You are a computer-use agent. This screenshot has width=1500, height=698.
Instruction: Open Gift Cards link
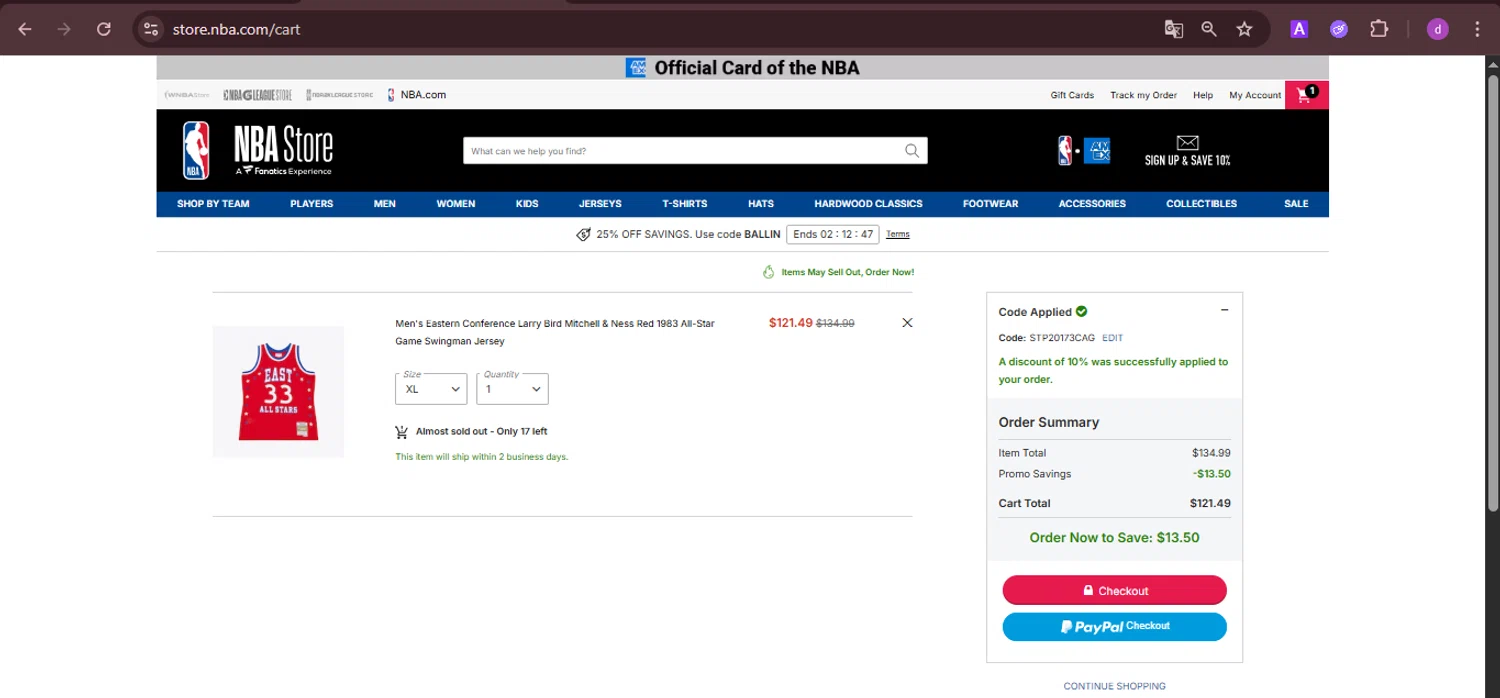pyautogui.click(x=1072, y=95)
